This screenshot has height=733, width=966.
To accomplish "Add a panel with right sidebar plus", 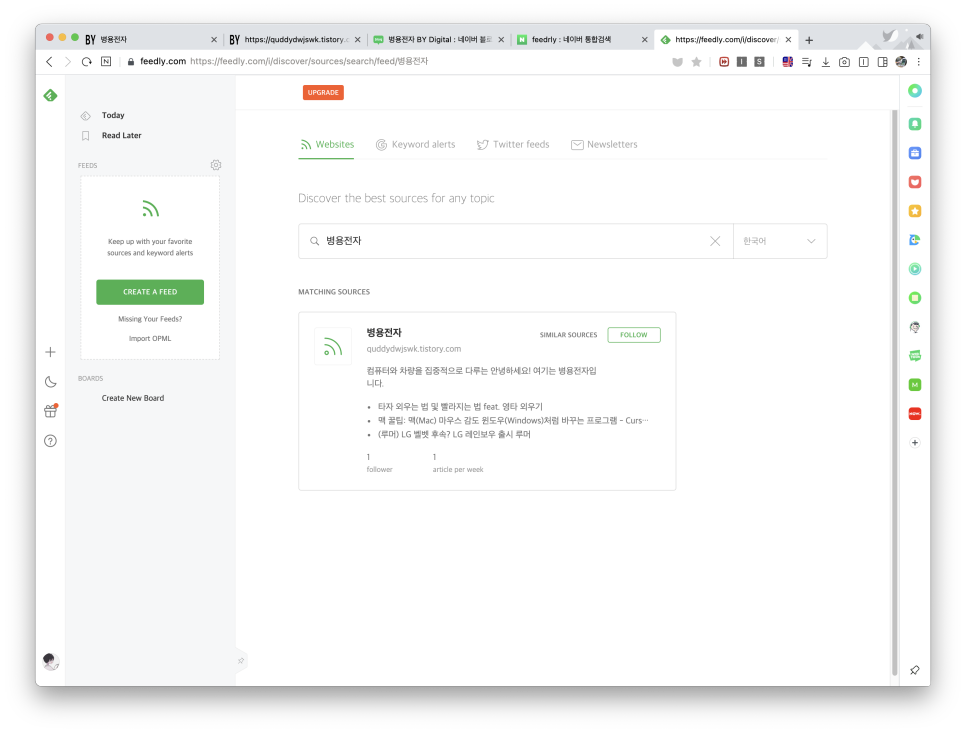I will [x=915, y=443].
